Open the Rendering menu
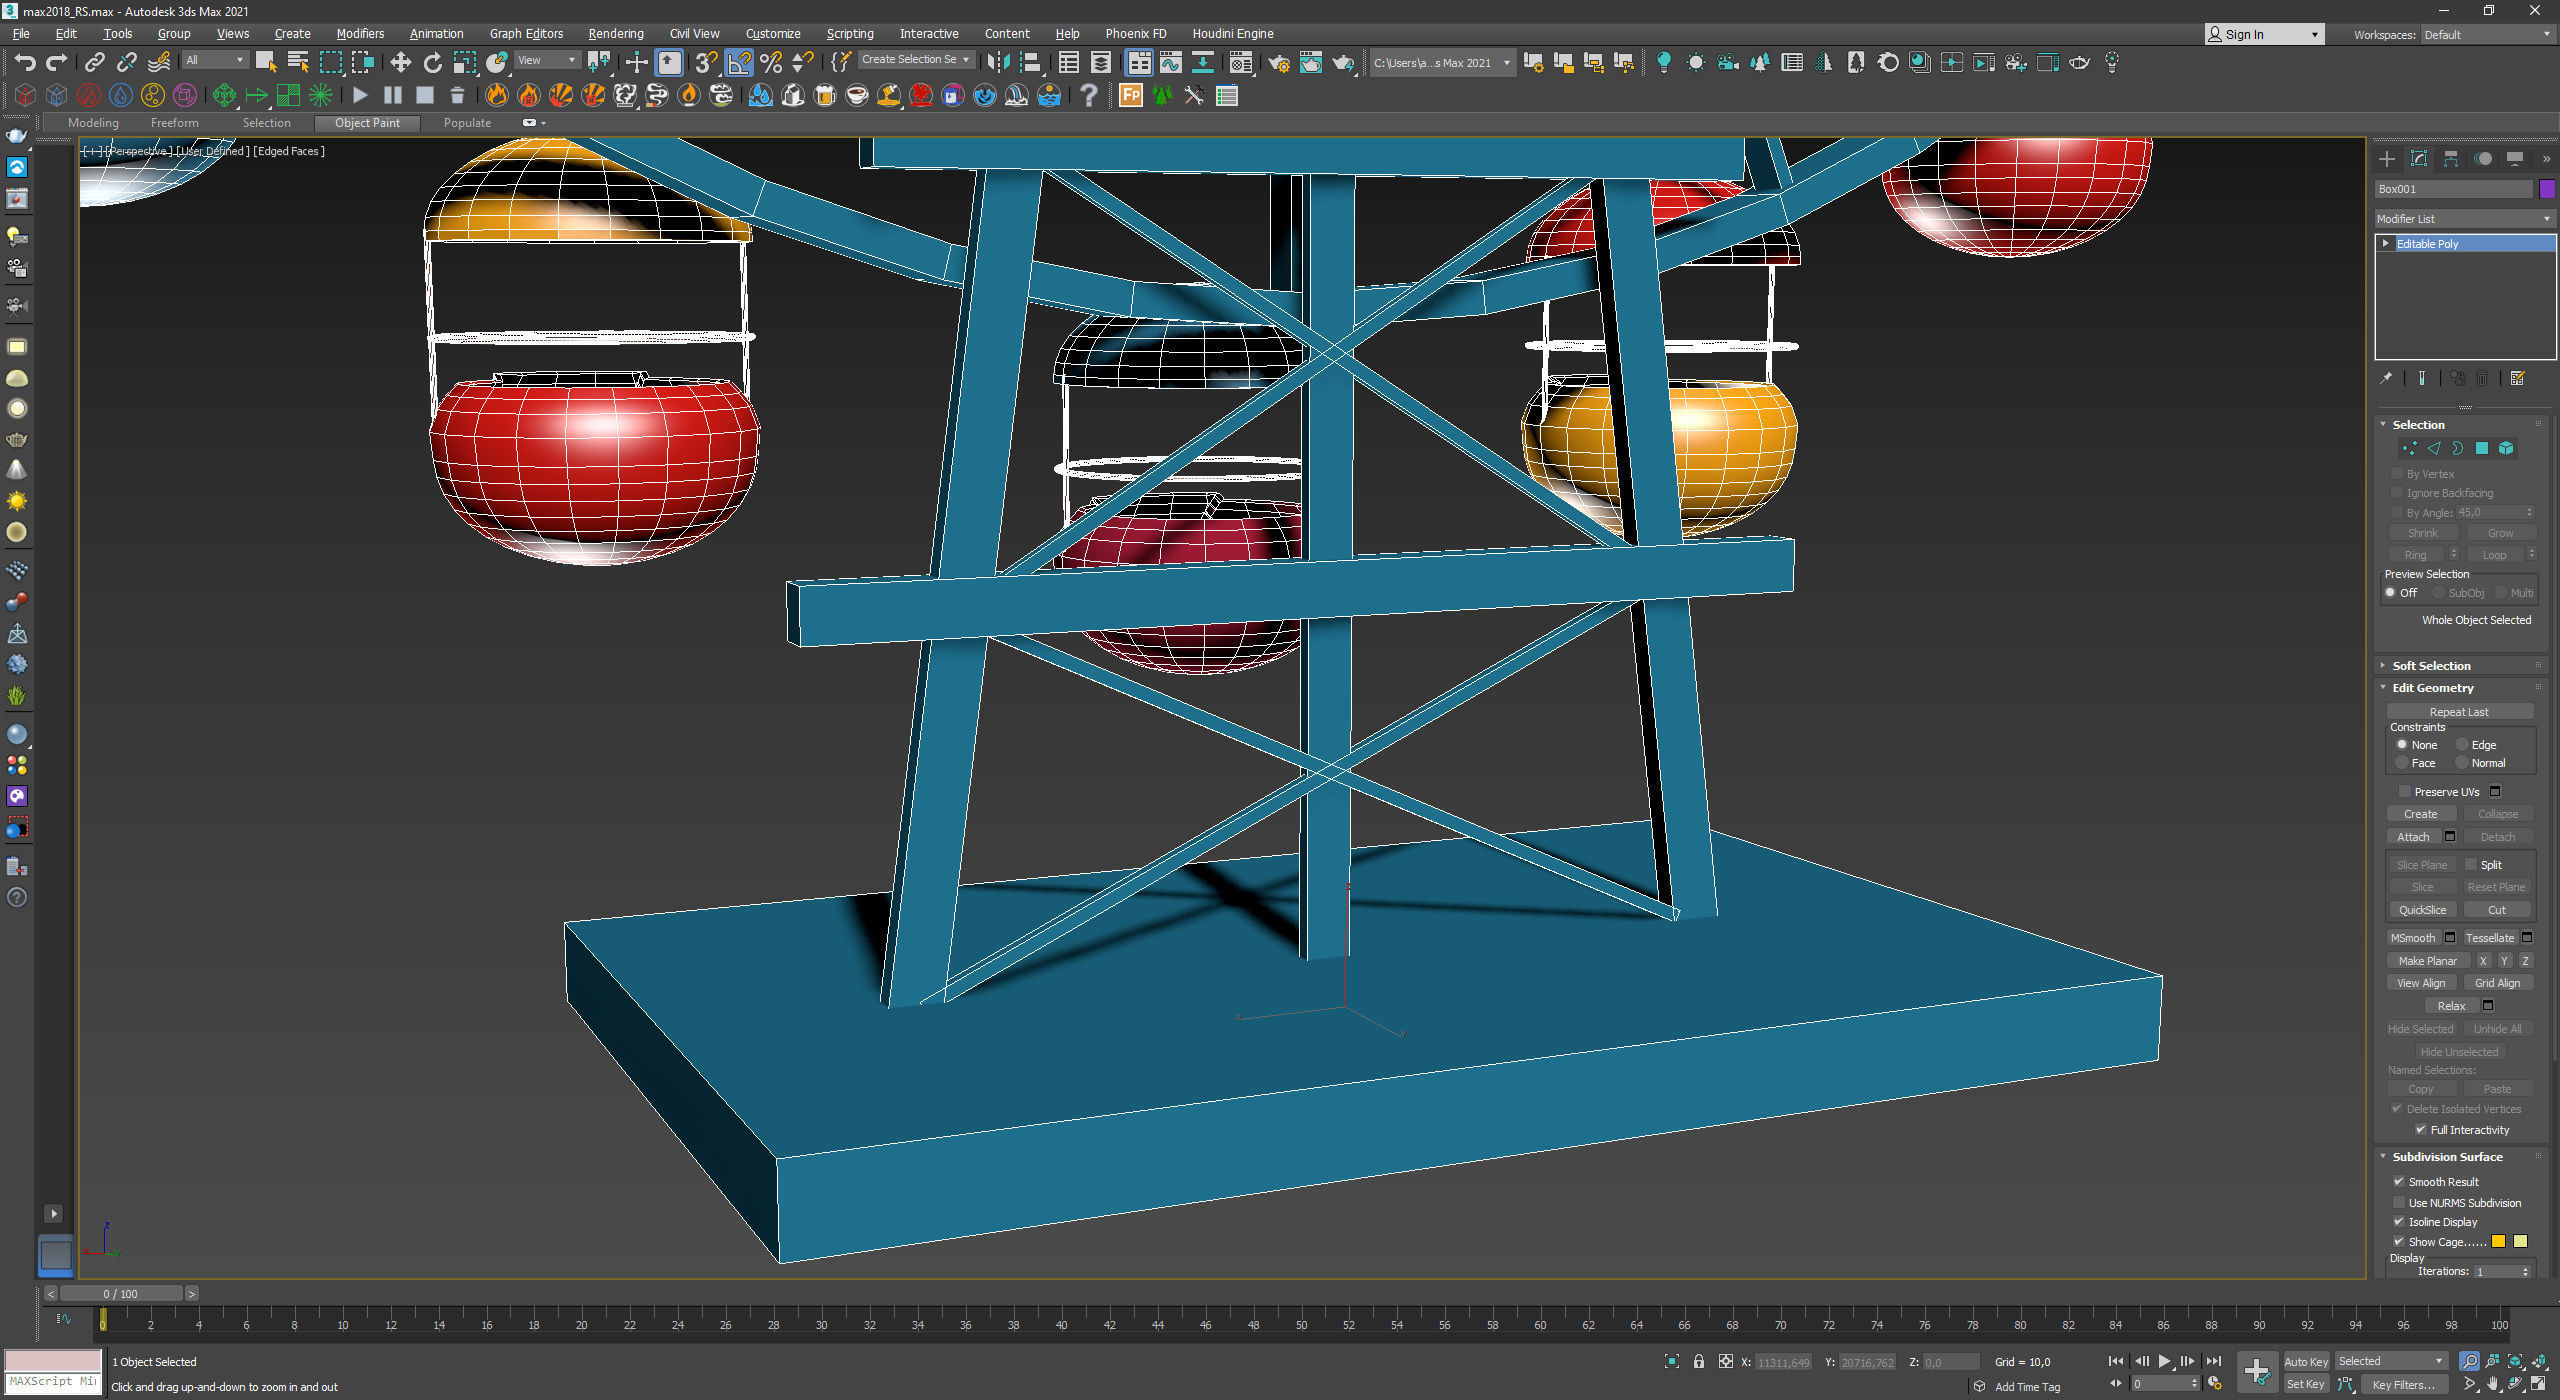The height and width of the screenshot is (1400, 2560). coord(615,34)
